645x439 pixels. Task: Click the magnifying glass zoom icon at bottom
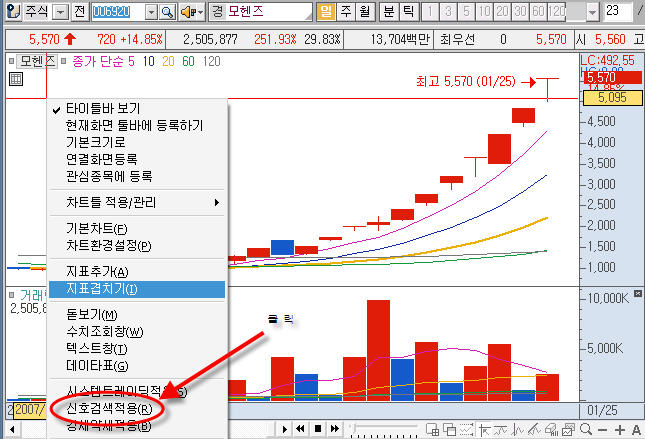(586, 429)
